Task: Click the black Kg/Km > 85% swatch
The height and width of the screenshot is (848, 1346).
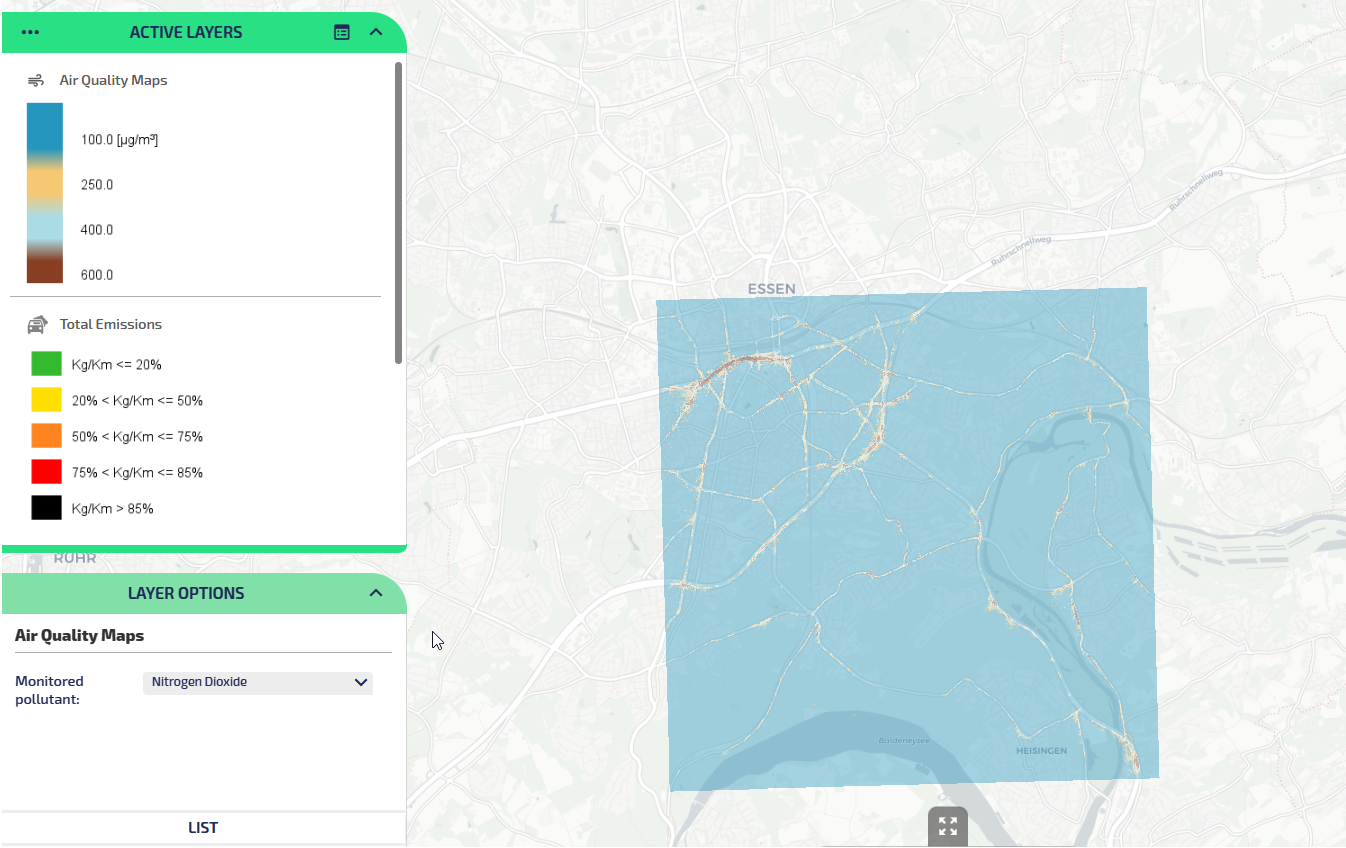Action: (x=46, y=508)
